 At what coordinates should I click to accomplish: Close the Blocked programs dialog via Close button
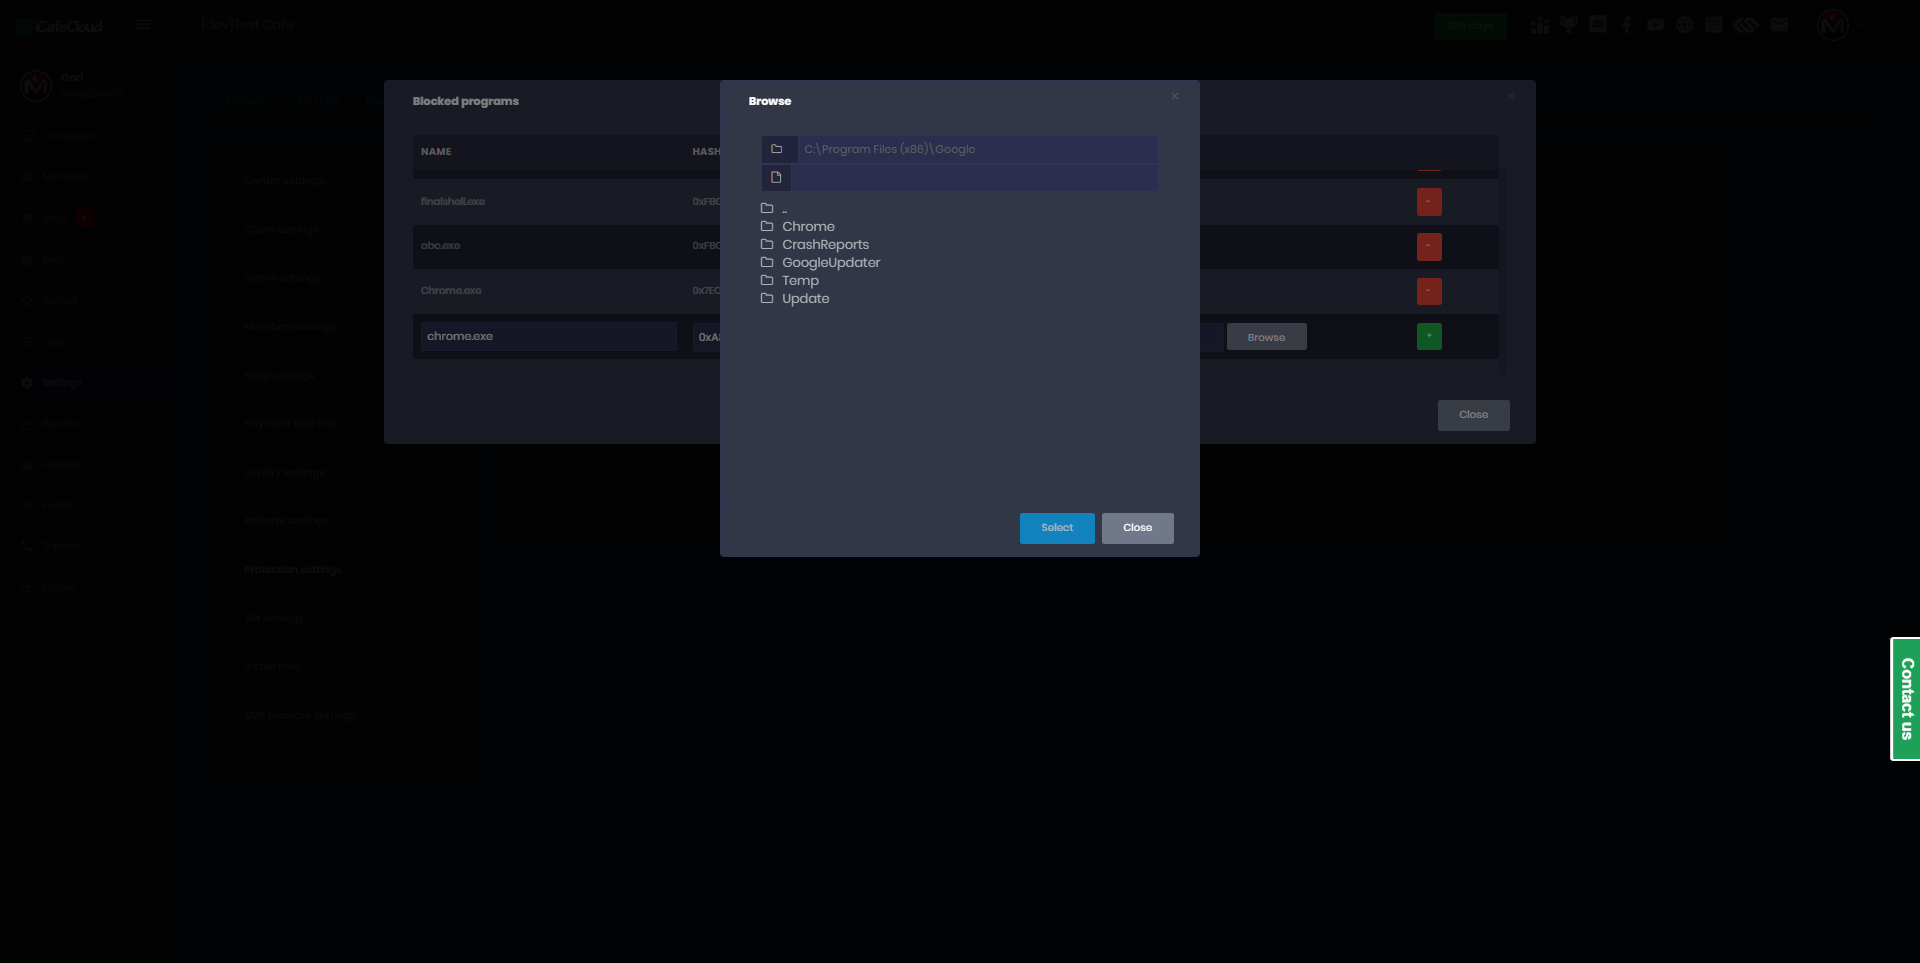pos(1474,415)
